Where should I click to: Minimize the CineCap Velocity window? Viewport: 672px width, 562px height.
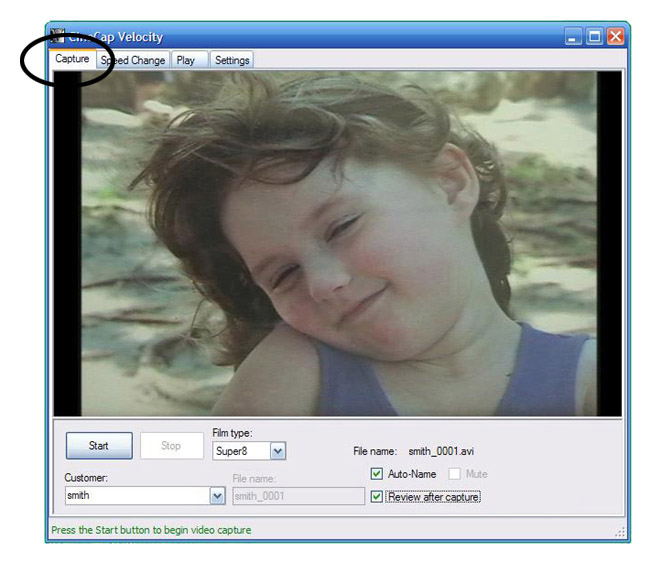pyautogui.click(x=573, y=38)
